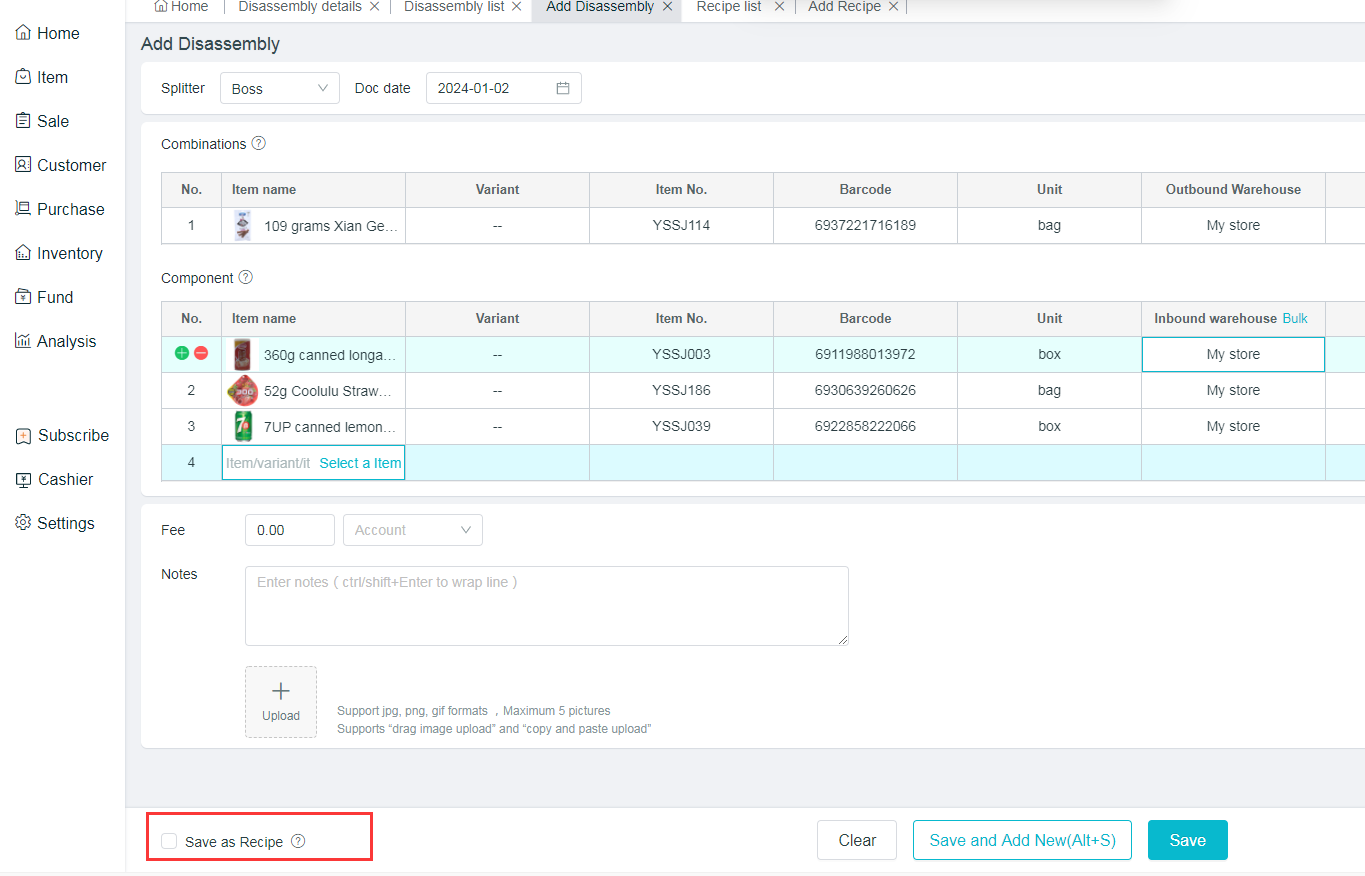This screenshot has height=876, width=1365.
Task: Open the calendar icon in Doc date
Action: tap(563, 88)
